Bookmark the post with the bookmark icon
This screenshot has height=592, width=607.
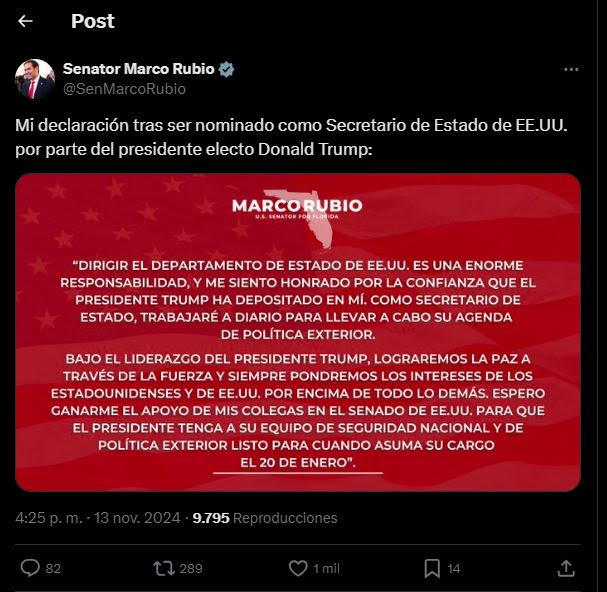(432, 568)
